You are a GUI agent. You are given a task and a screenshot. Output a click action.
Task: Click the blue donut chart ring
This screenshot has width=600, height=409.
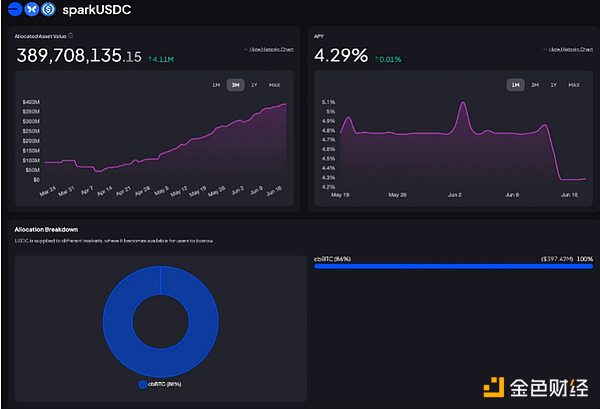coord(115,320)
